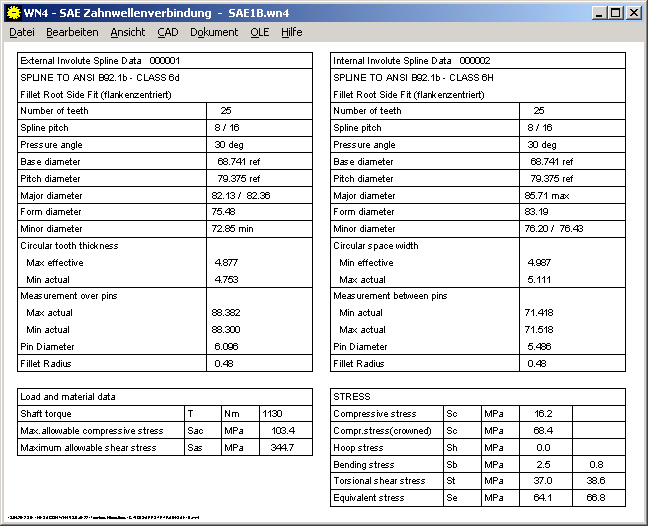Maximize the WN4 window
This screenshot has height=526, width=648.
click(615, 13)
